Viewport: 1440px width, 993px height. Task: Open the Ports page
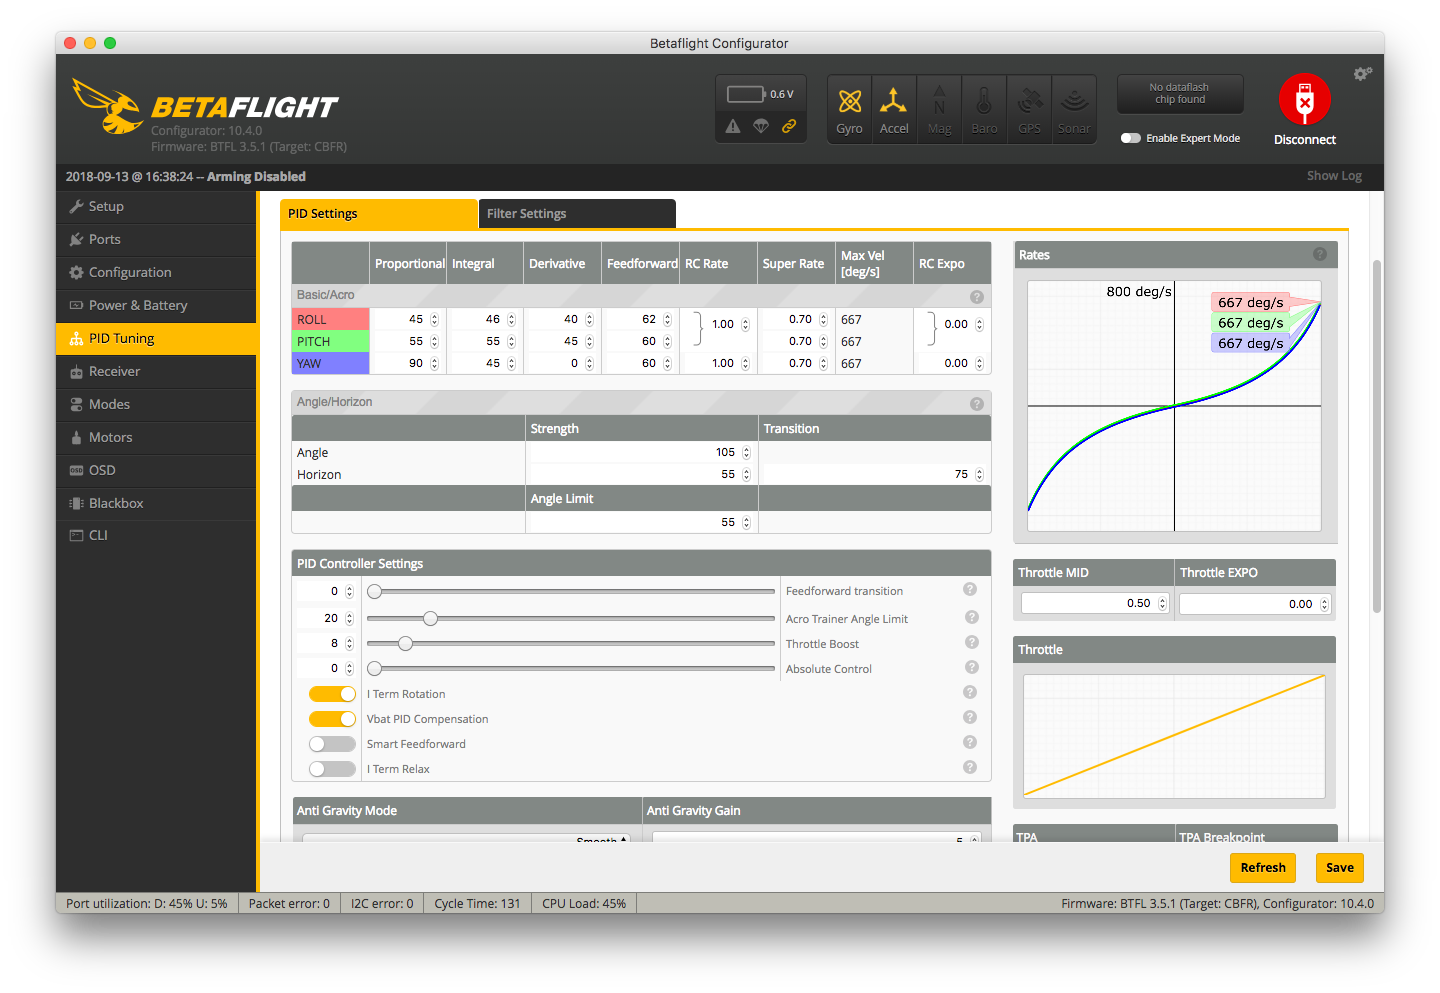(156, 240)
